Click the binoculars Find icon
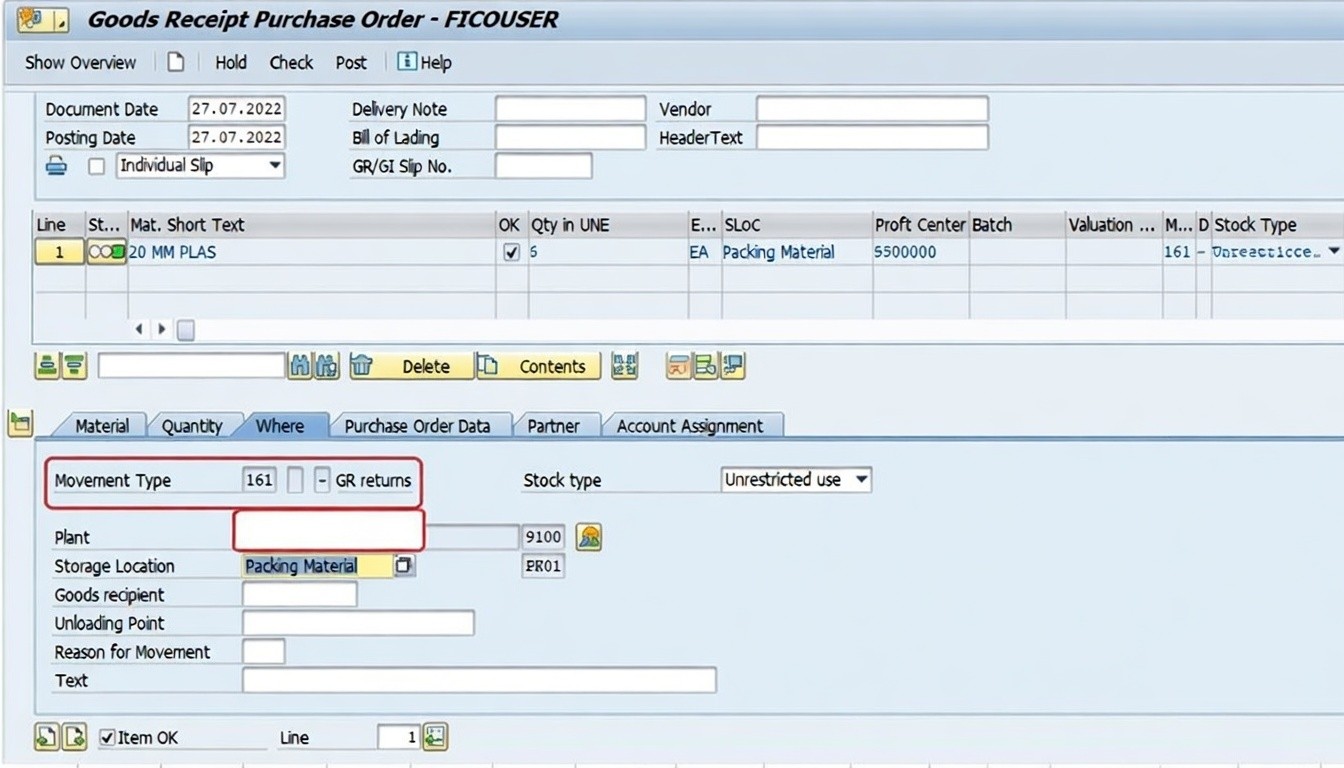The width and height of the screenshot is (1344, 768). (x=300, y=367)
